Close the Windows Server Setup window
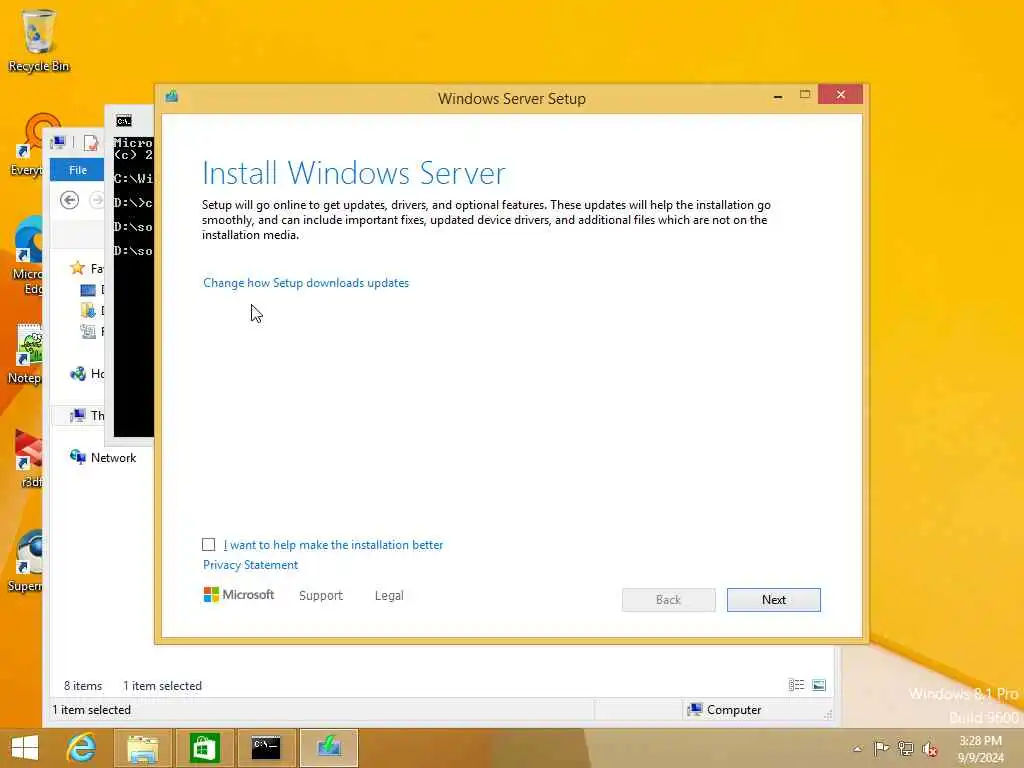The image size is (1024, 768). coord(840,95)
